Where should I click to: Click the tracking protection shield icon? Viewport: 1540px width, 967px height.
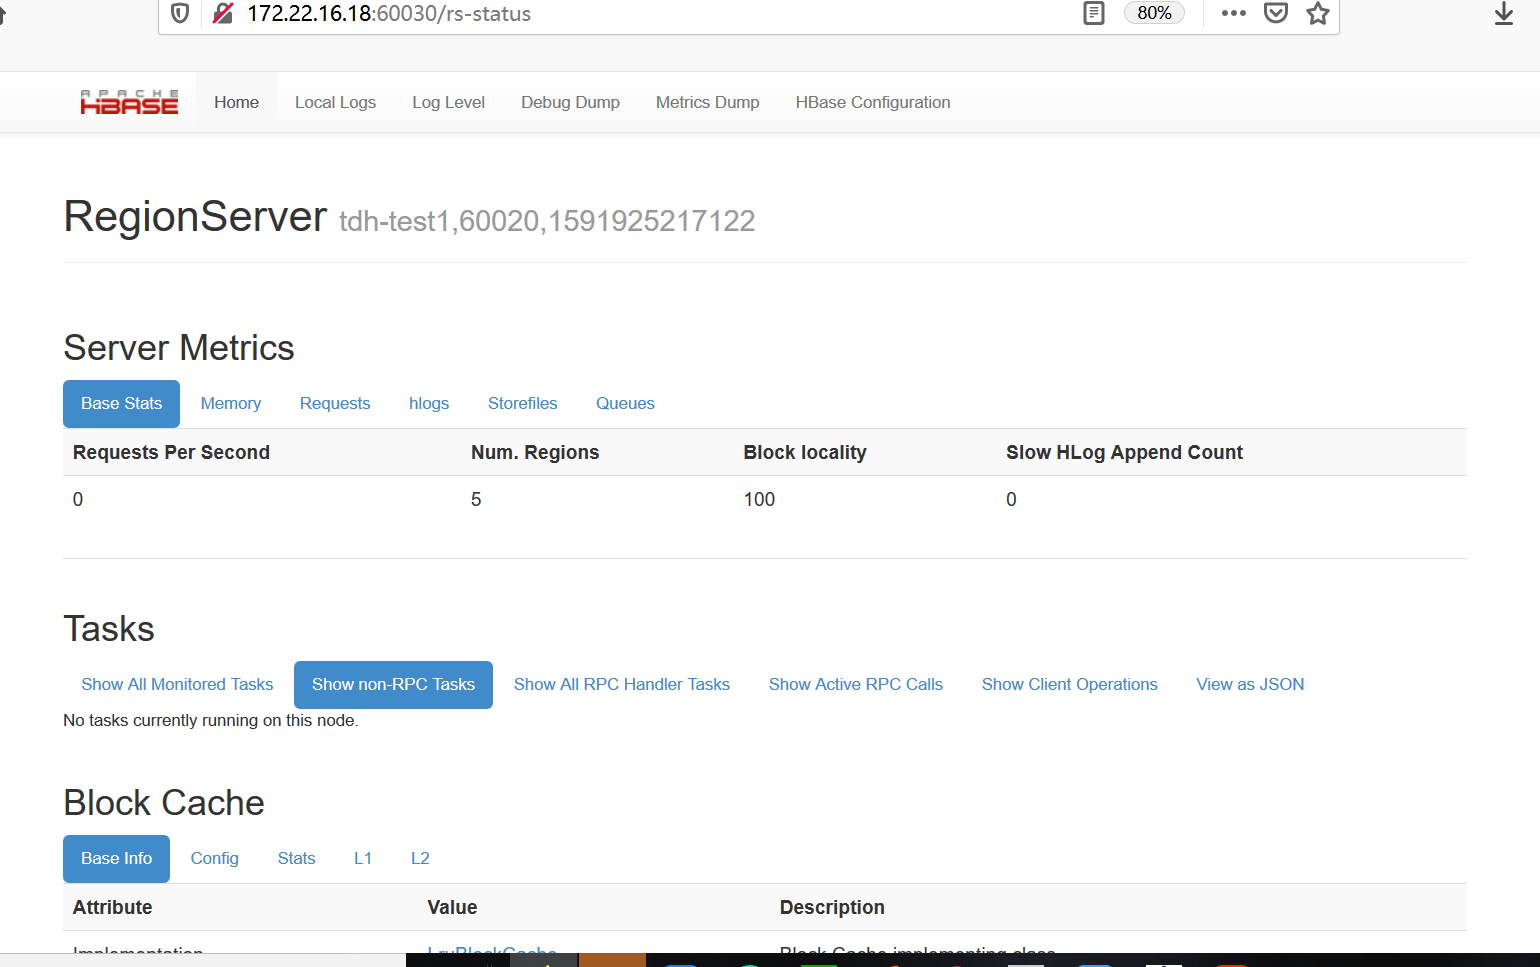180,14
